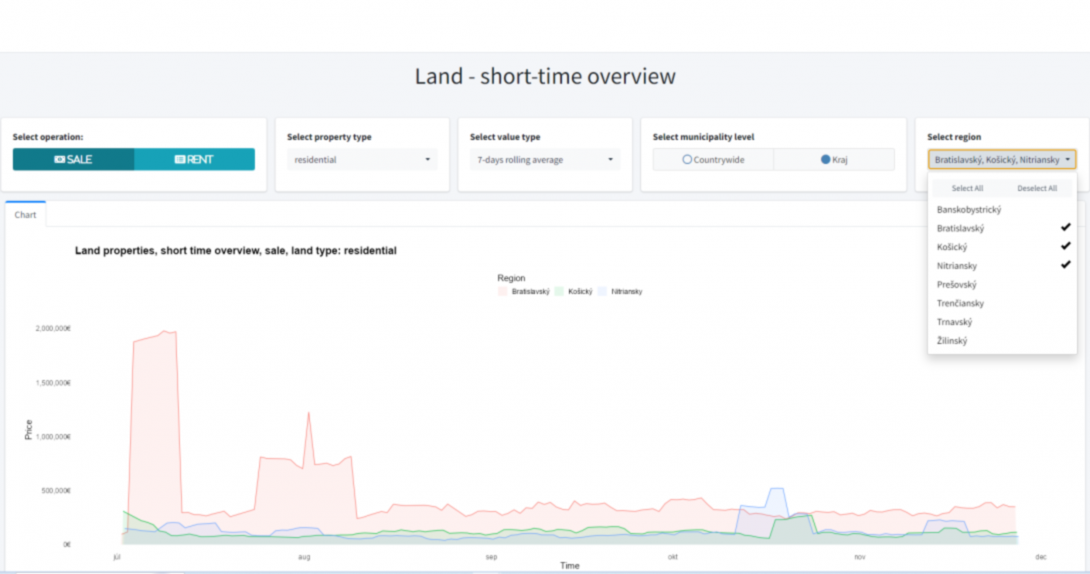Click the 'okt' x-axis label
The height and width of the screenshot is (574, 1090).
click(x=672, y=557)
